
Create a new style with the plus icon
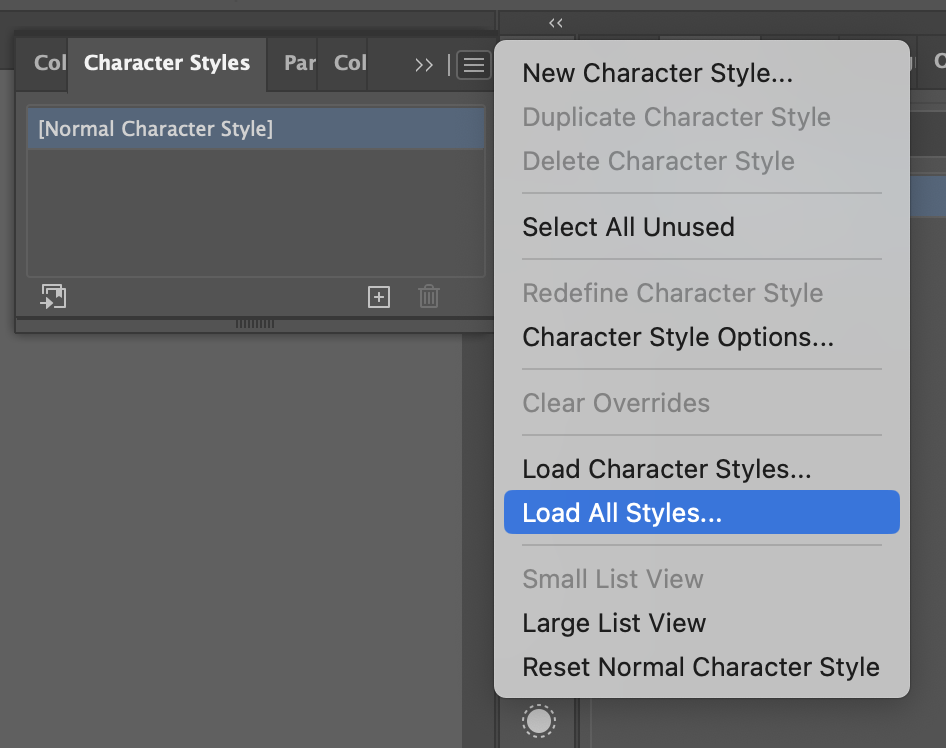pyautogui.click(x=378, y=296)
